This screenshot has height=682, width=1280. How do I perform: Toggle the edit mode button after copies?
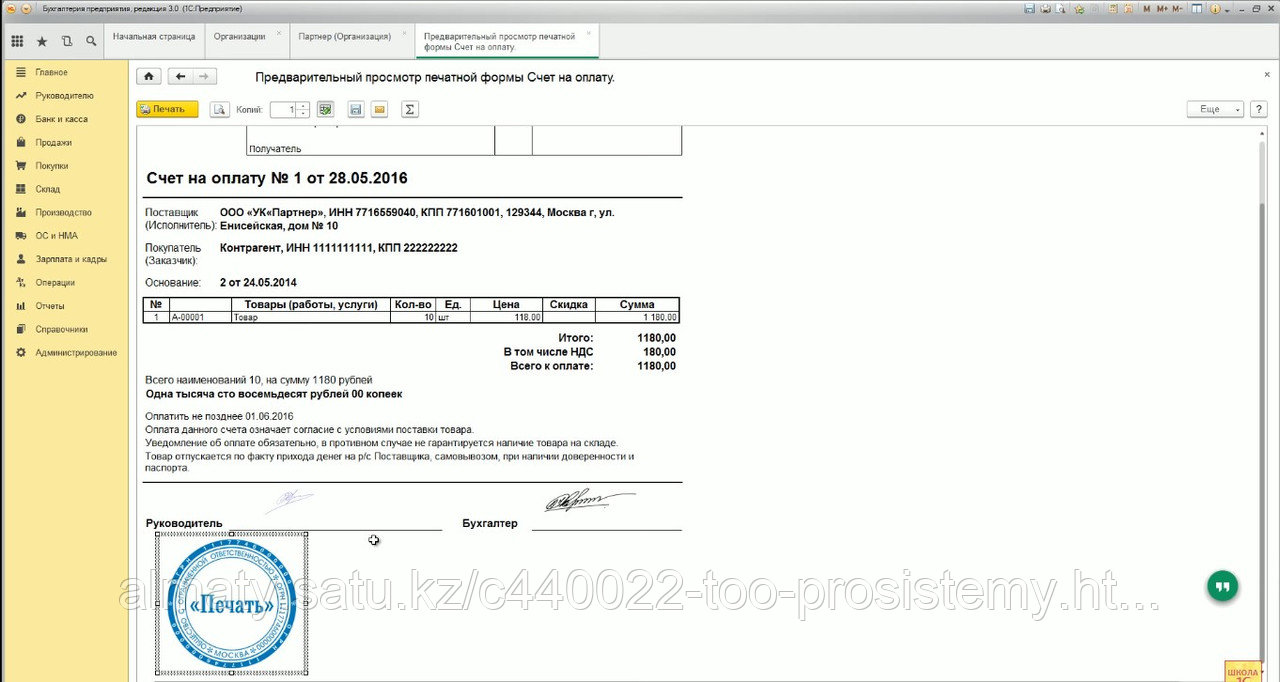(325, 110)
